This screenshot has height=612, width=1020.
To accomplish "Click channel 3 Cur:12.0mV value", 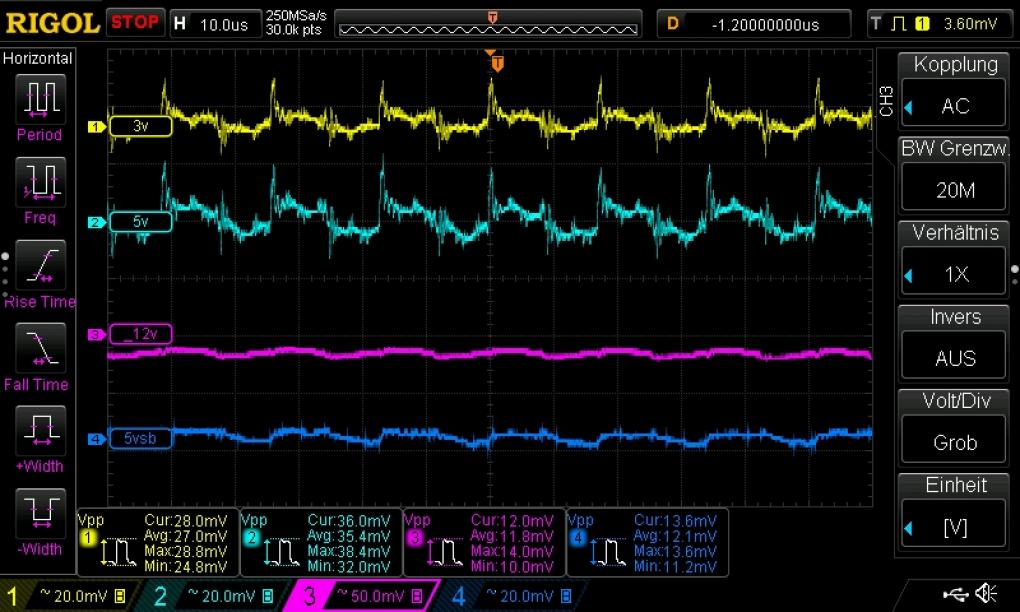I will (x=512, y=521).
